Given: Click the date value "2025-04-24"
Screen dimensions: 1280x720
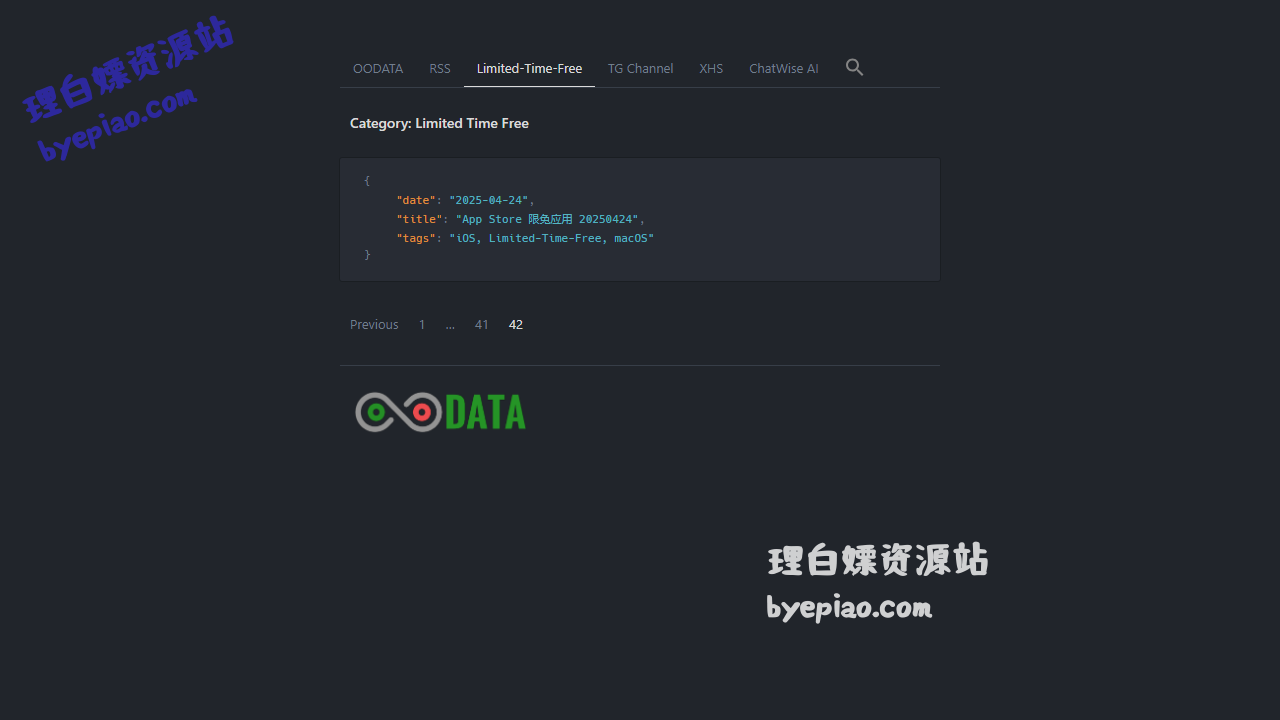Looking at the screenshot, I should pyautogui.click(x=489, y=200).
